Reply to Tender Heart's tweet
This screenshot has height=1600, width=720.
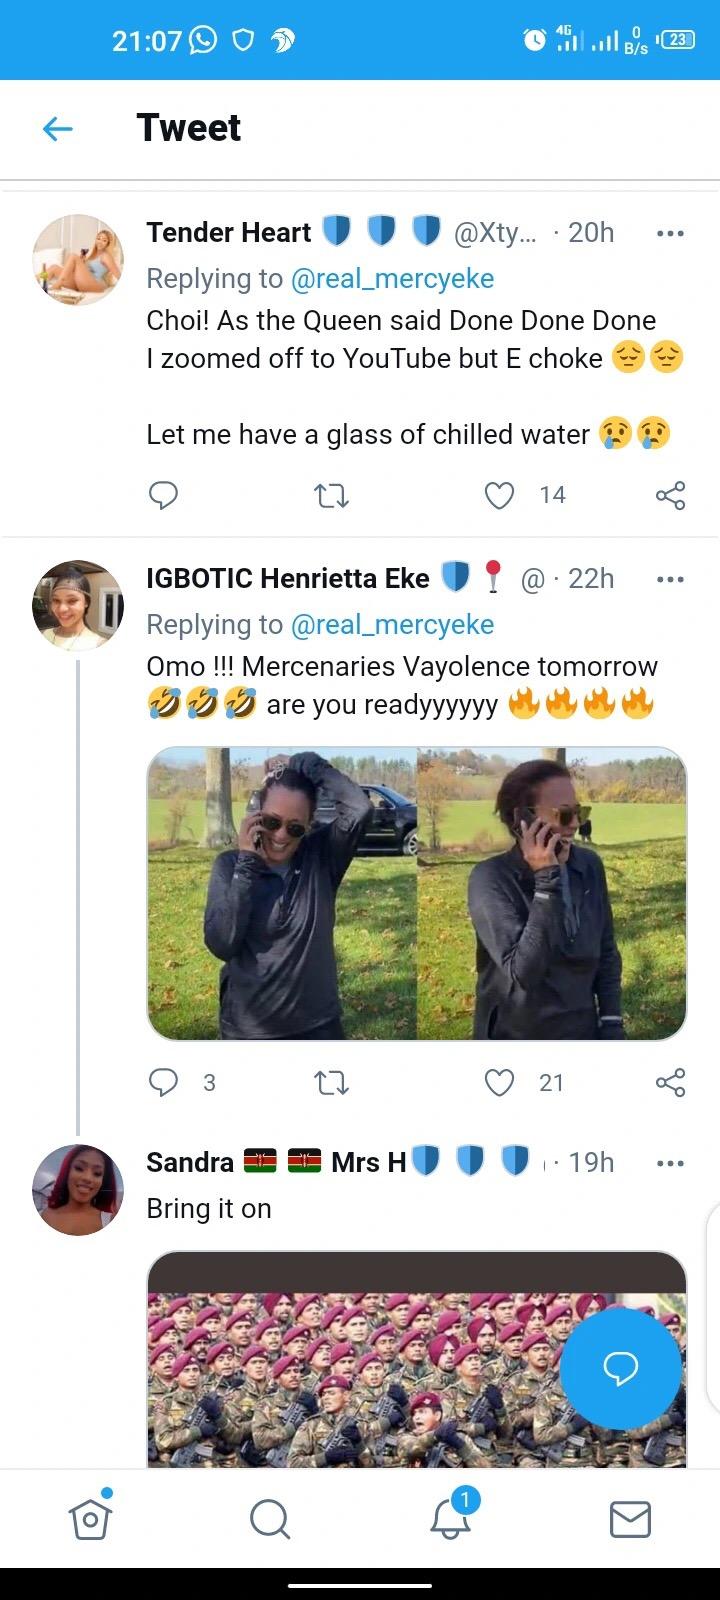pyautogui.click(x=163, y=495)
